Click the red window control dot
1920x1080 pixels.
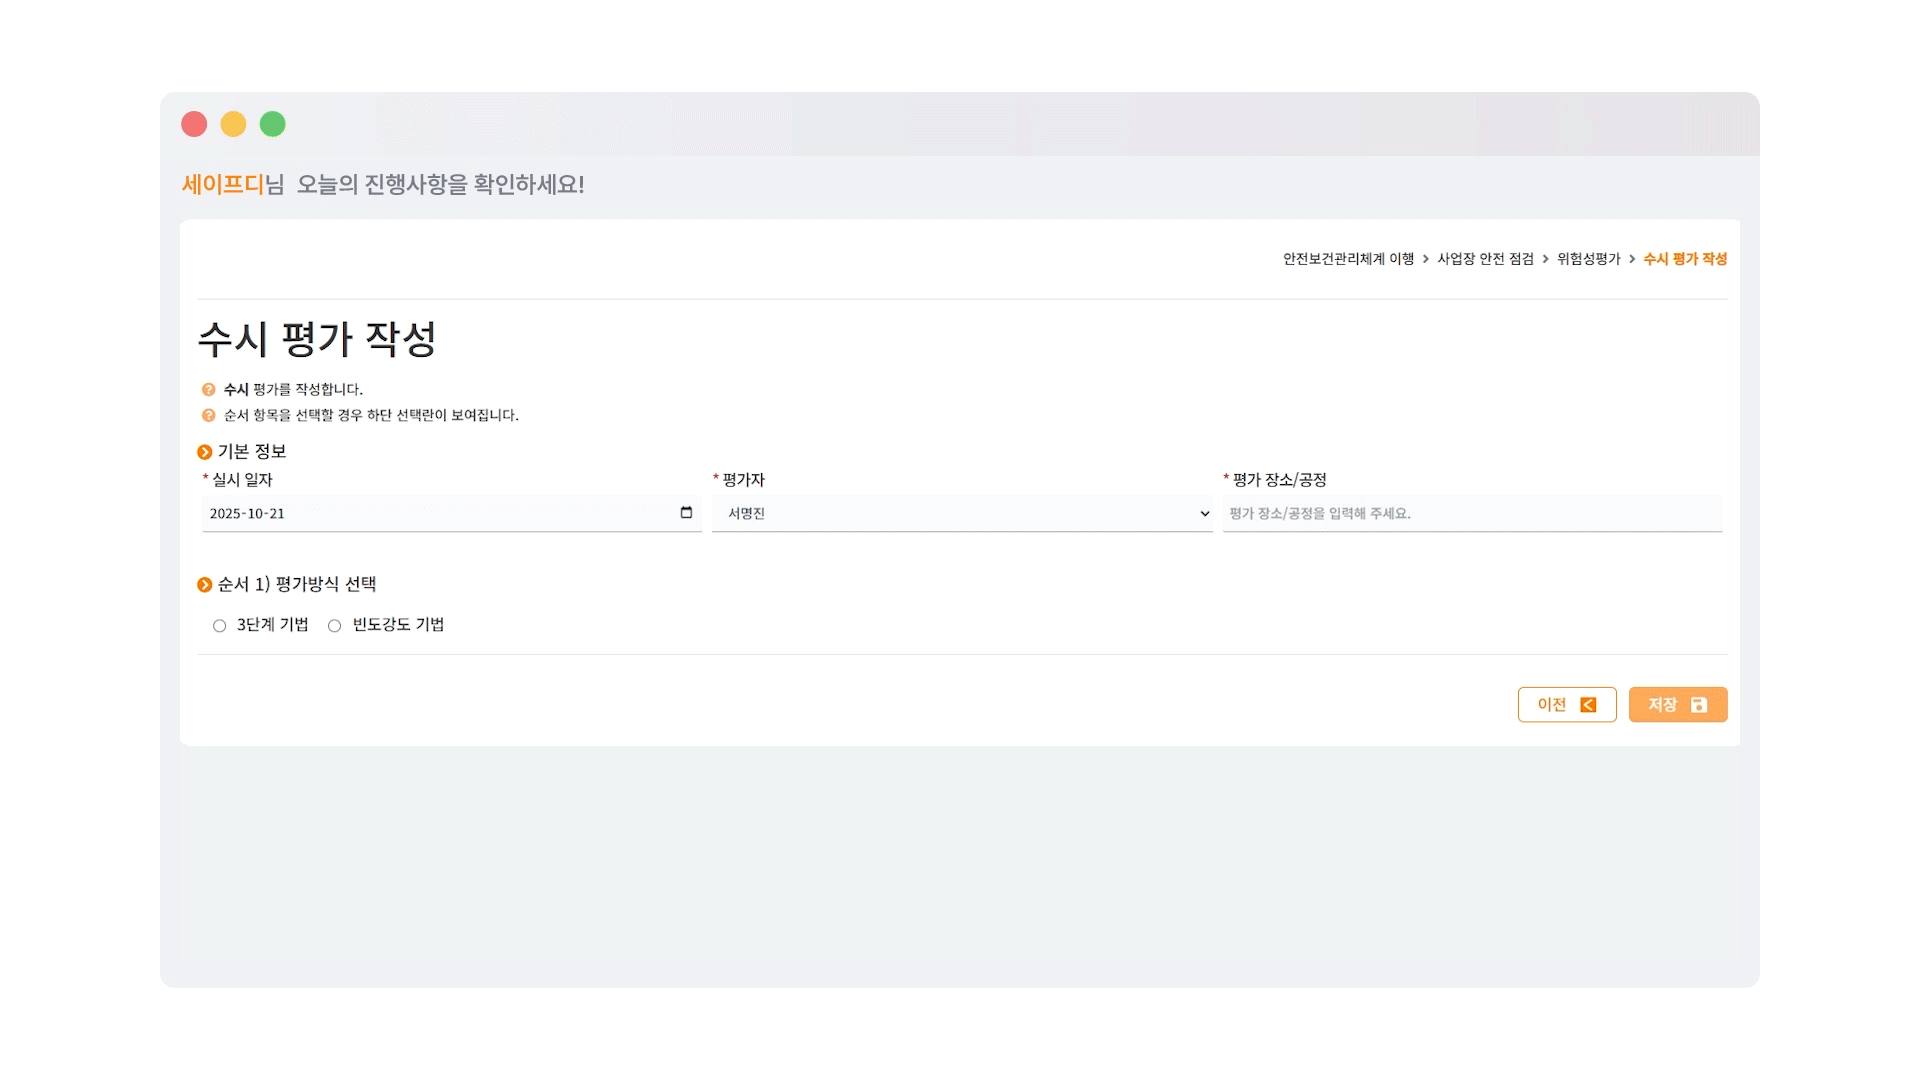[x=194, y=123]
